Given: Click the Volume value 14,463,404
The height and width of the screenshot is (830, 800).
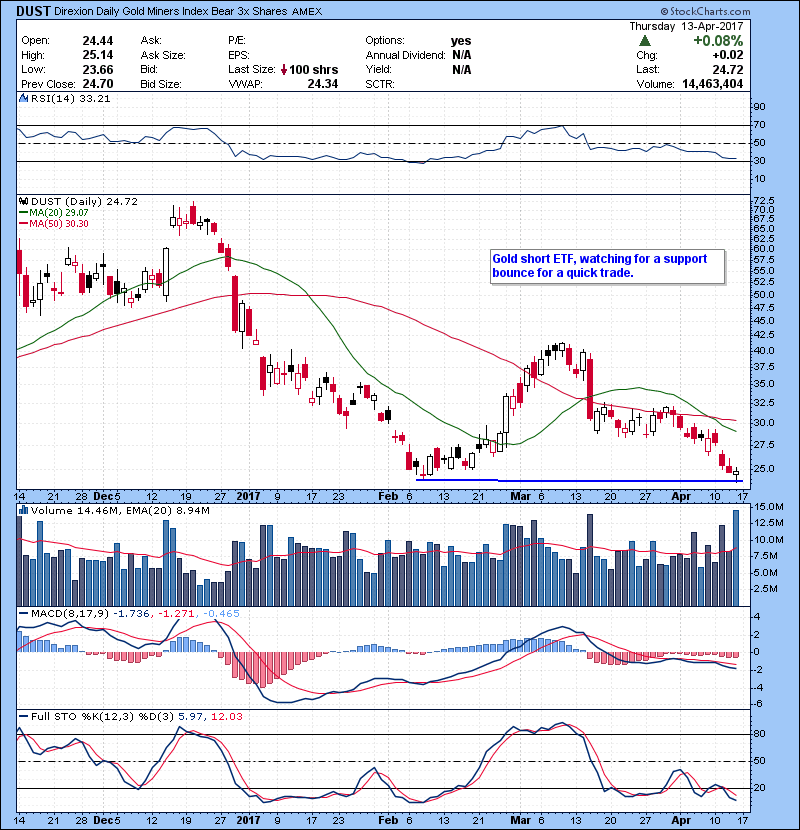Looking at the screenshot, I should 713,84.
